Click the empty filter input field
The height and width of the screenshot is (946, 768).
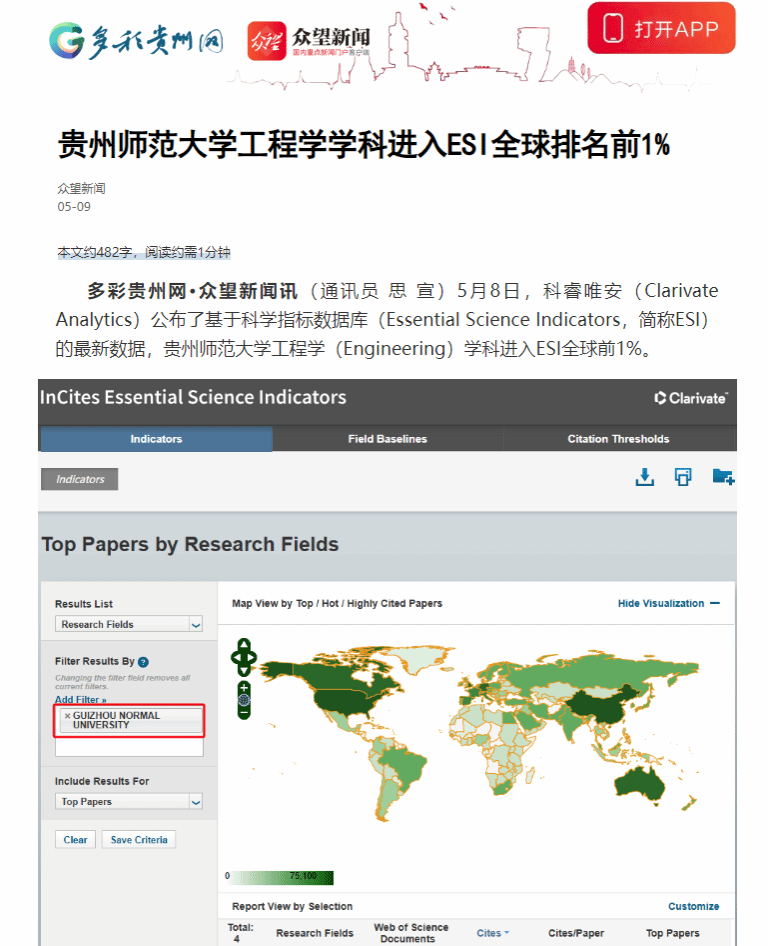(129, 748)
